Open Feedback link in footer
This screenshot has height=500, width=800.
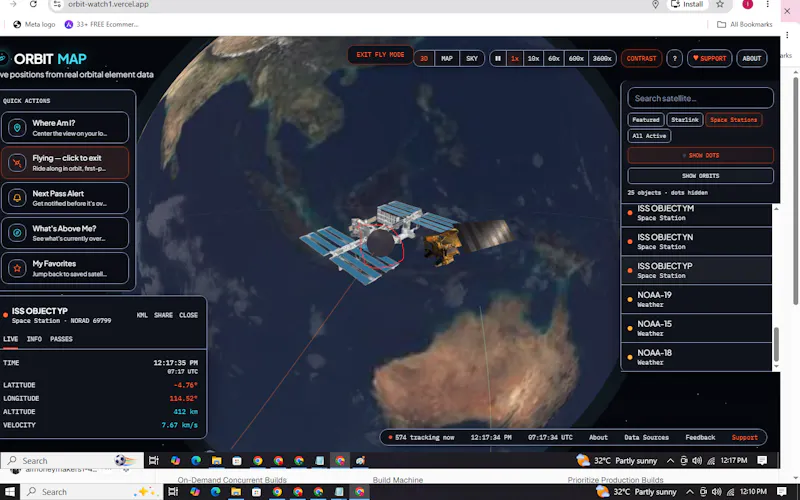pos(700,437)
